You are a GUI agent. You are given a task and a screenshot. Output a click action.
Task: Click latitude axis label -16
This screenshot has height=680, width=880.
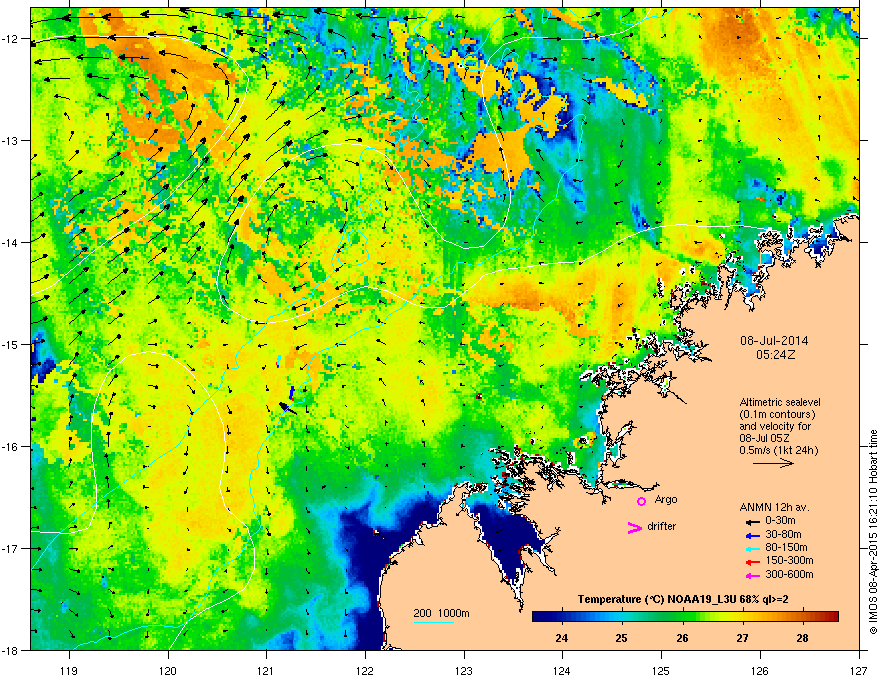[10, 447]
